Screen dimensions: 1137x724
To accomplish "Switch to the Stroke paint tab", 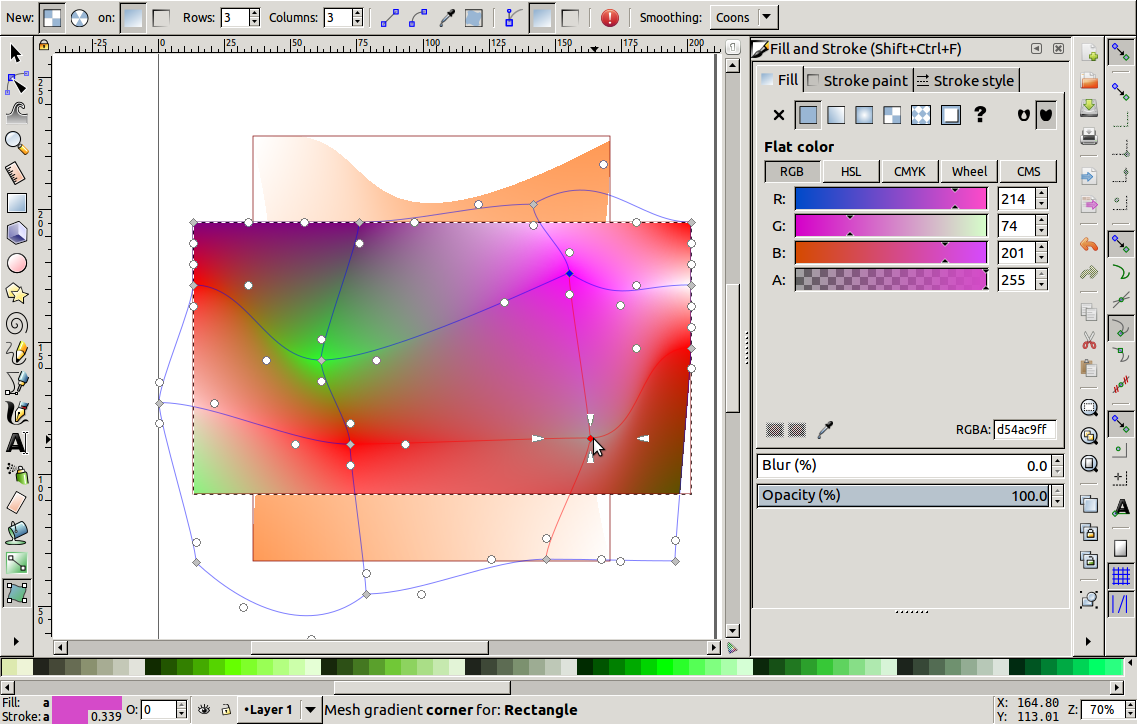I will 858,81.
